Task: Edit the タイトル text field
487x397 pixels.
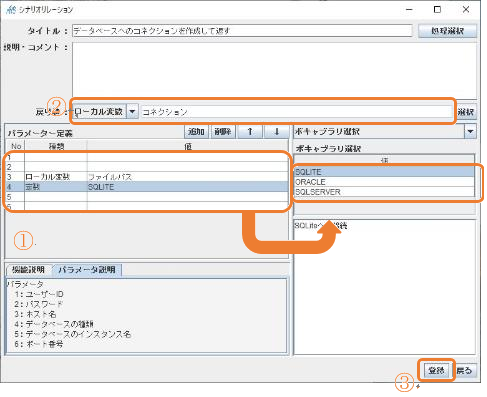Action: coord(242,31)
